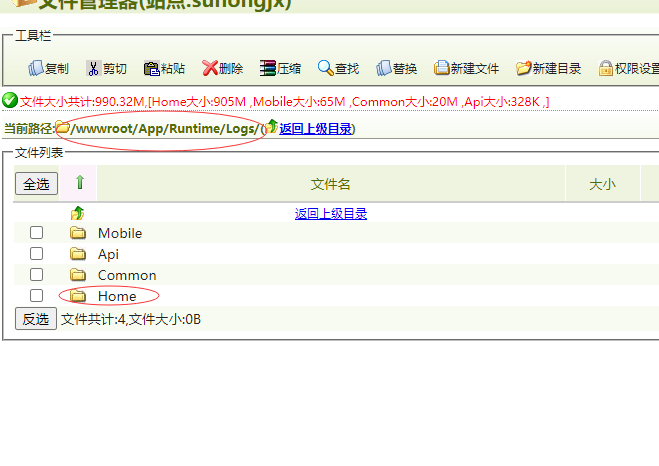Click the /wwwroot/App/Runtime/Logs/ path text

[x=165, y=129]
